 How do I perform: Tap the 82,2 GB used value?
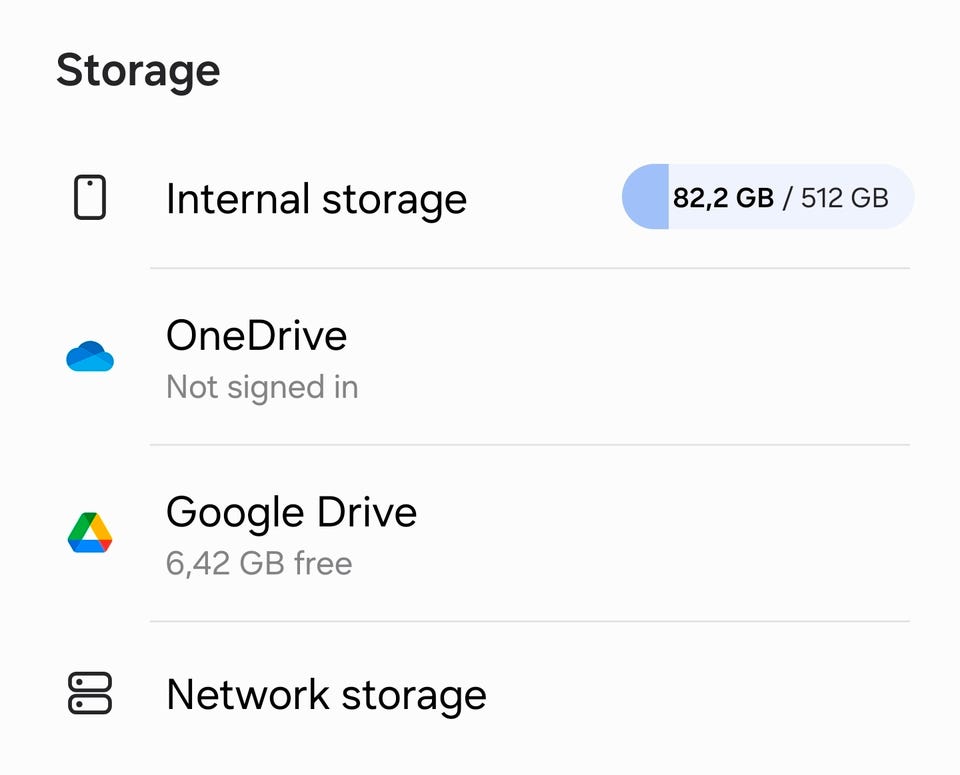[723, 198]
